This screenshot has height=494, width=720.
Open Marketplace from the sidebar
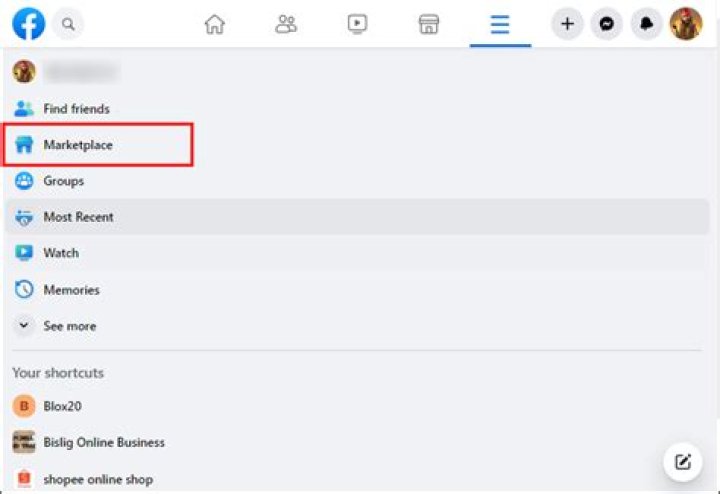tap(78, 145)
